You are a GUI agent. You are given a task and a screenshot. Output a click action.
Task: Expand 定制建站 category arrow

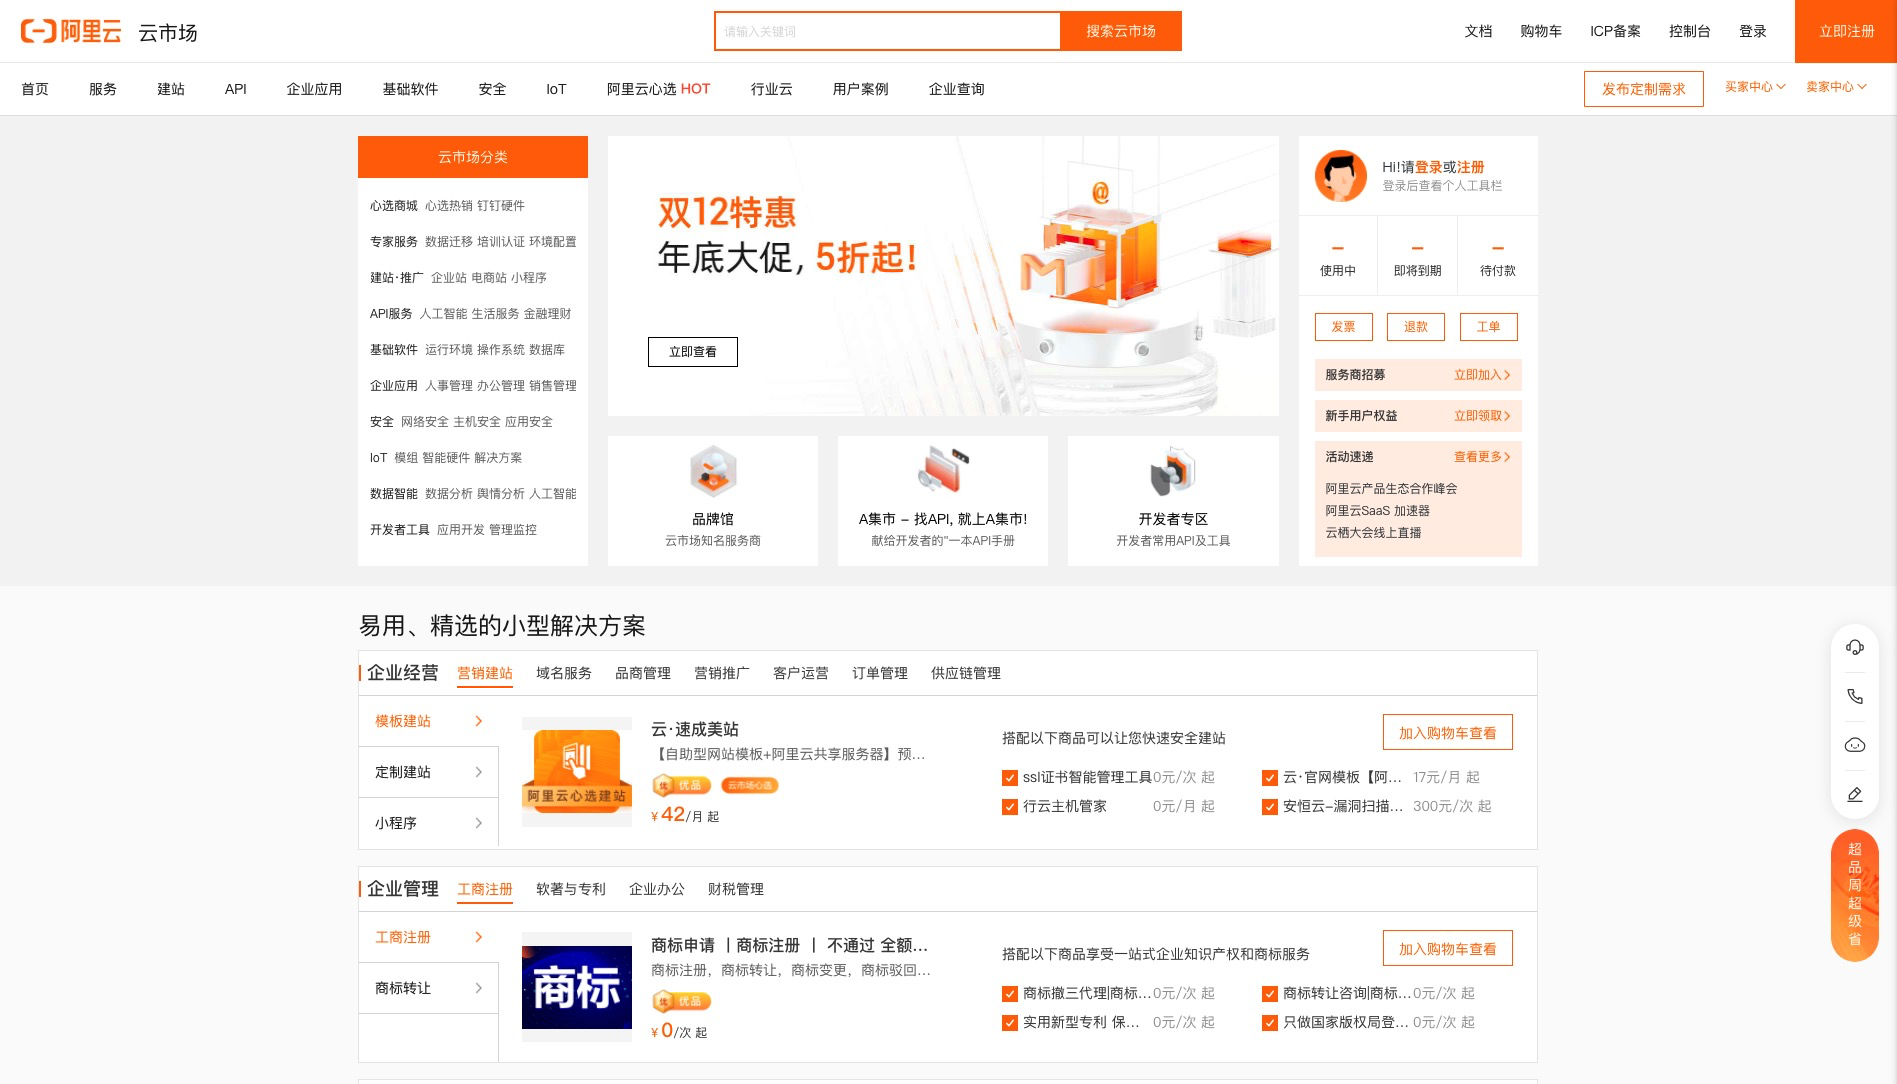click(x=479, y=772)
